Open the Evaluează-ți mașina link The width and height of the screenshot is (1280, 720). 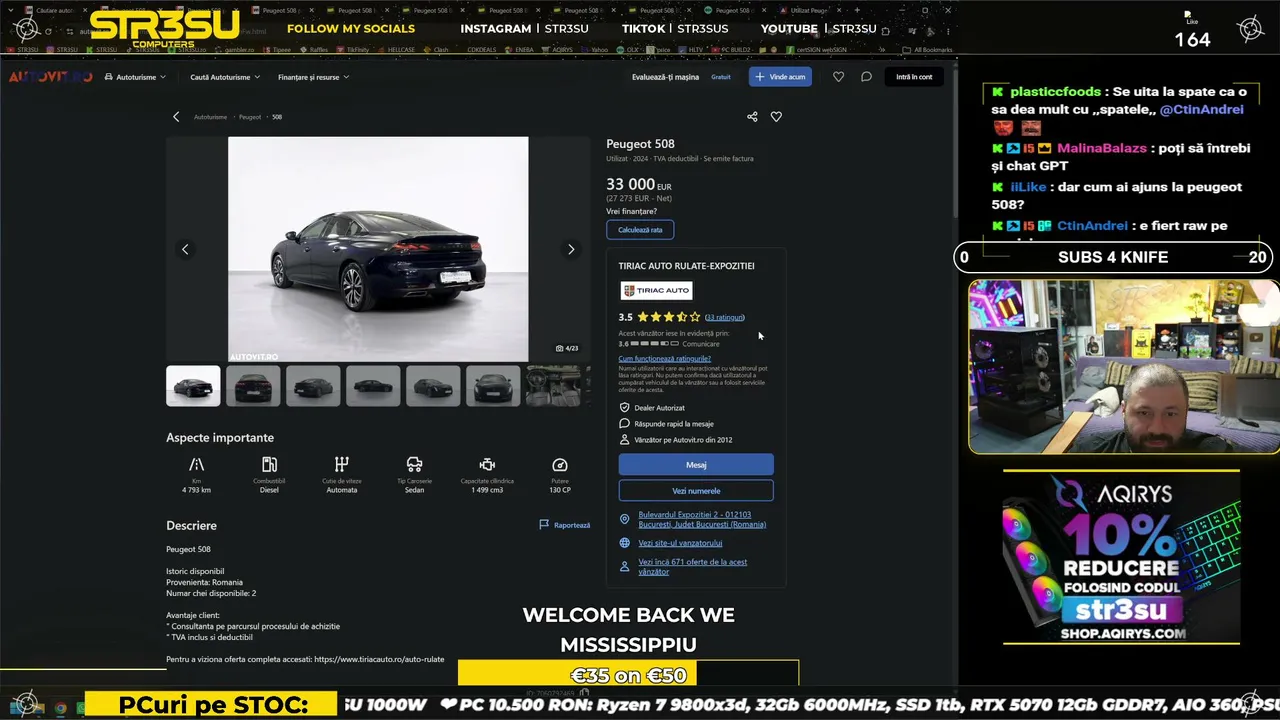click(x=665, y=77)
